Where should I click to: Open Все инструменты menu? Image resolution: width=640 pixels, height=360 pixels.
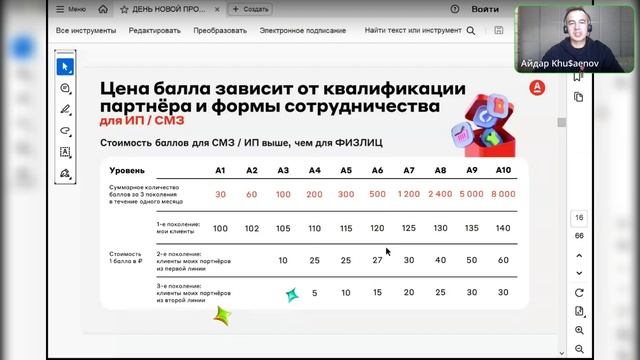[86, 31]
